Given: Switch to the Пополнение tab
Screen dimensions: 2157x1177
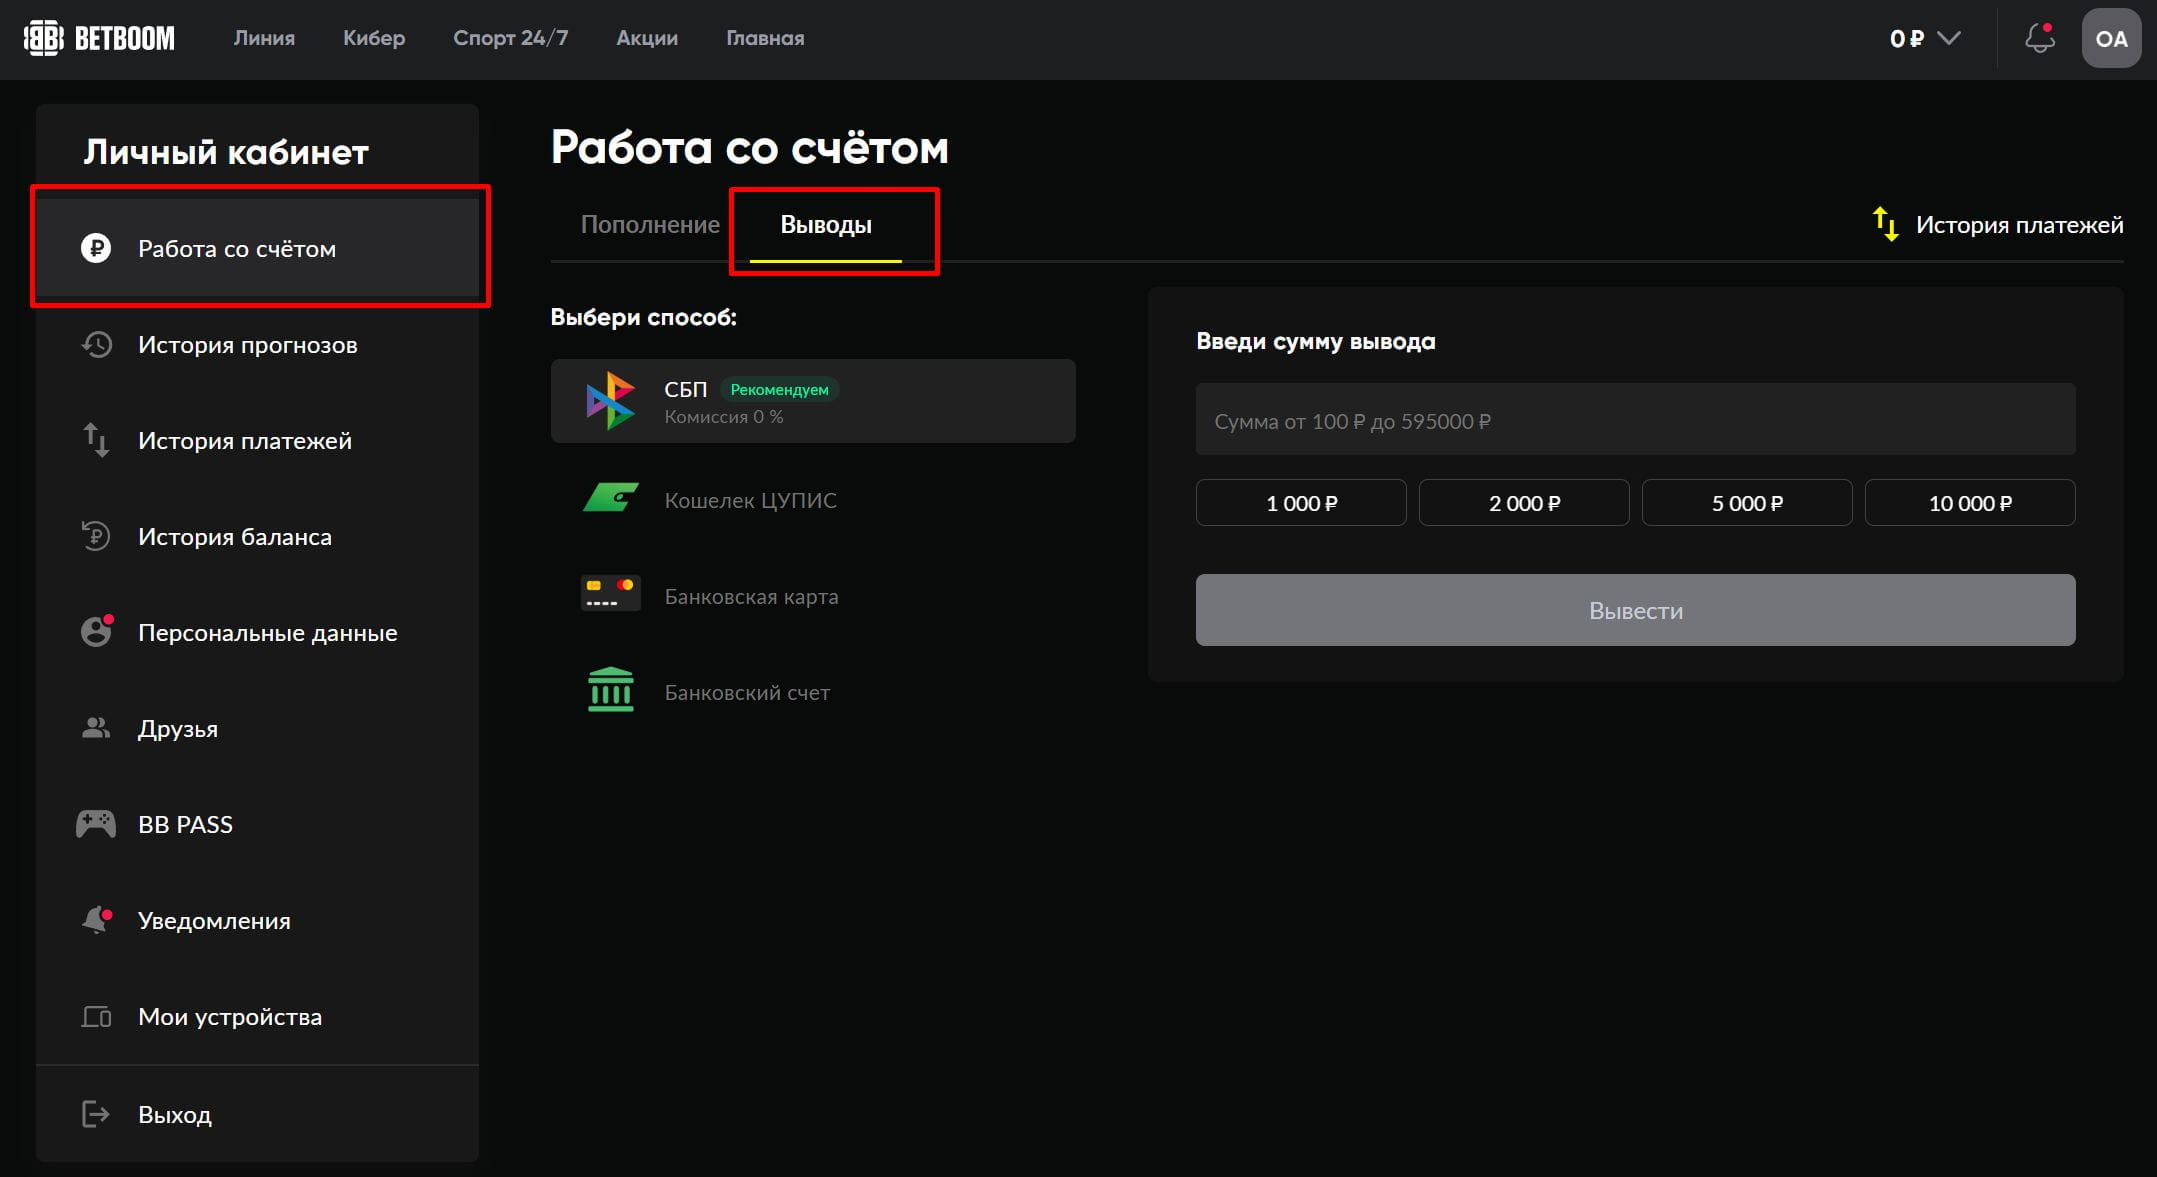Looking at the screenshot, I should click(x=650, y=224).
